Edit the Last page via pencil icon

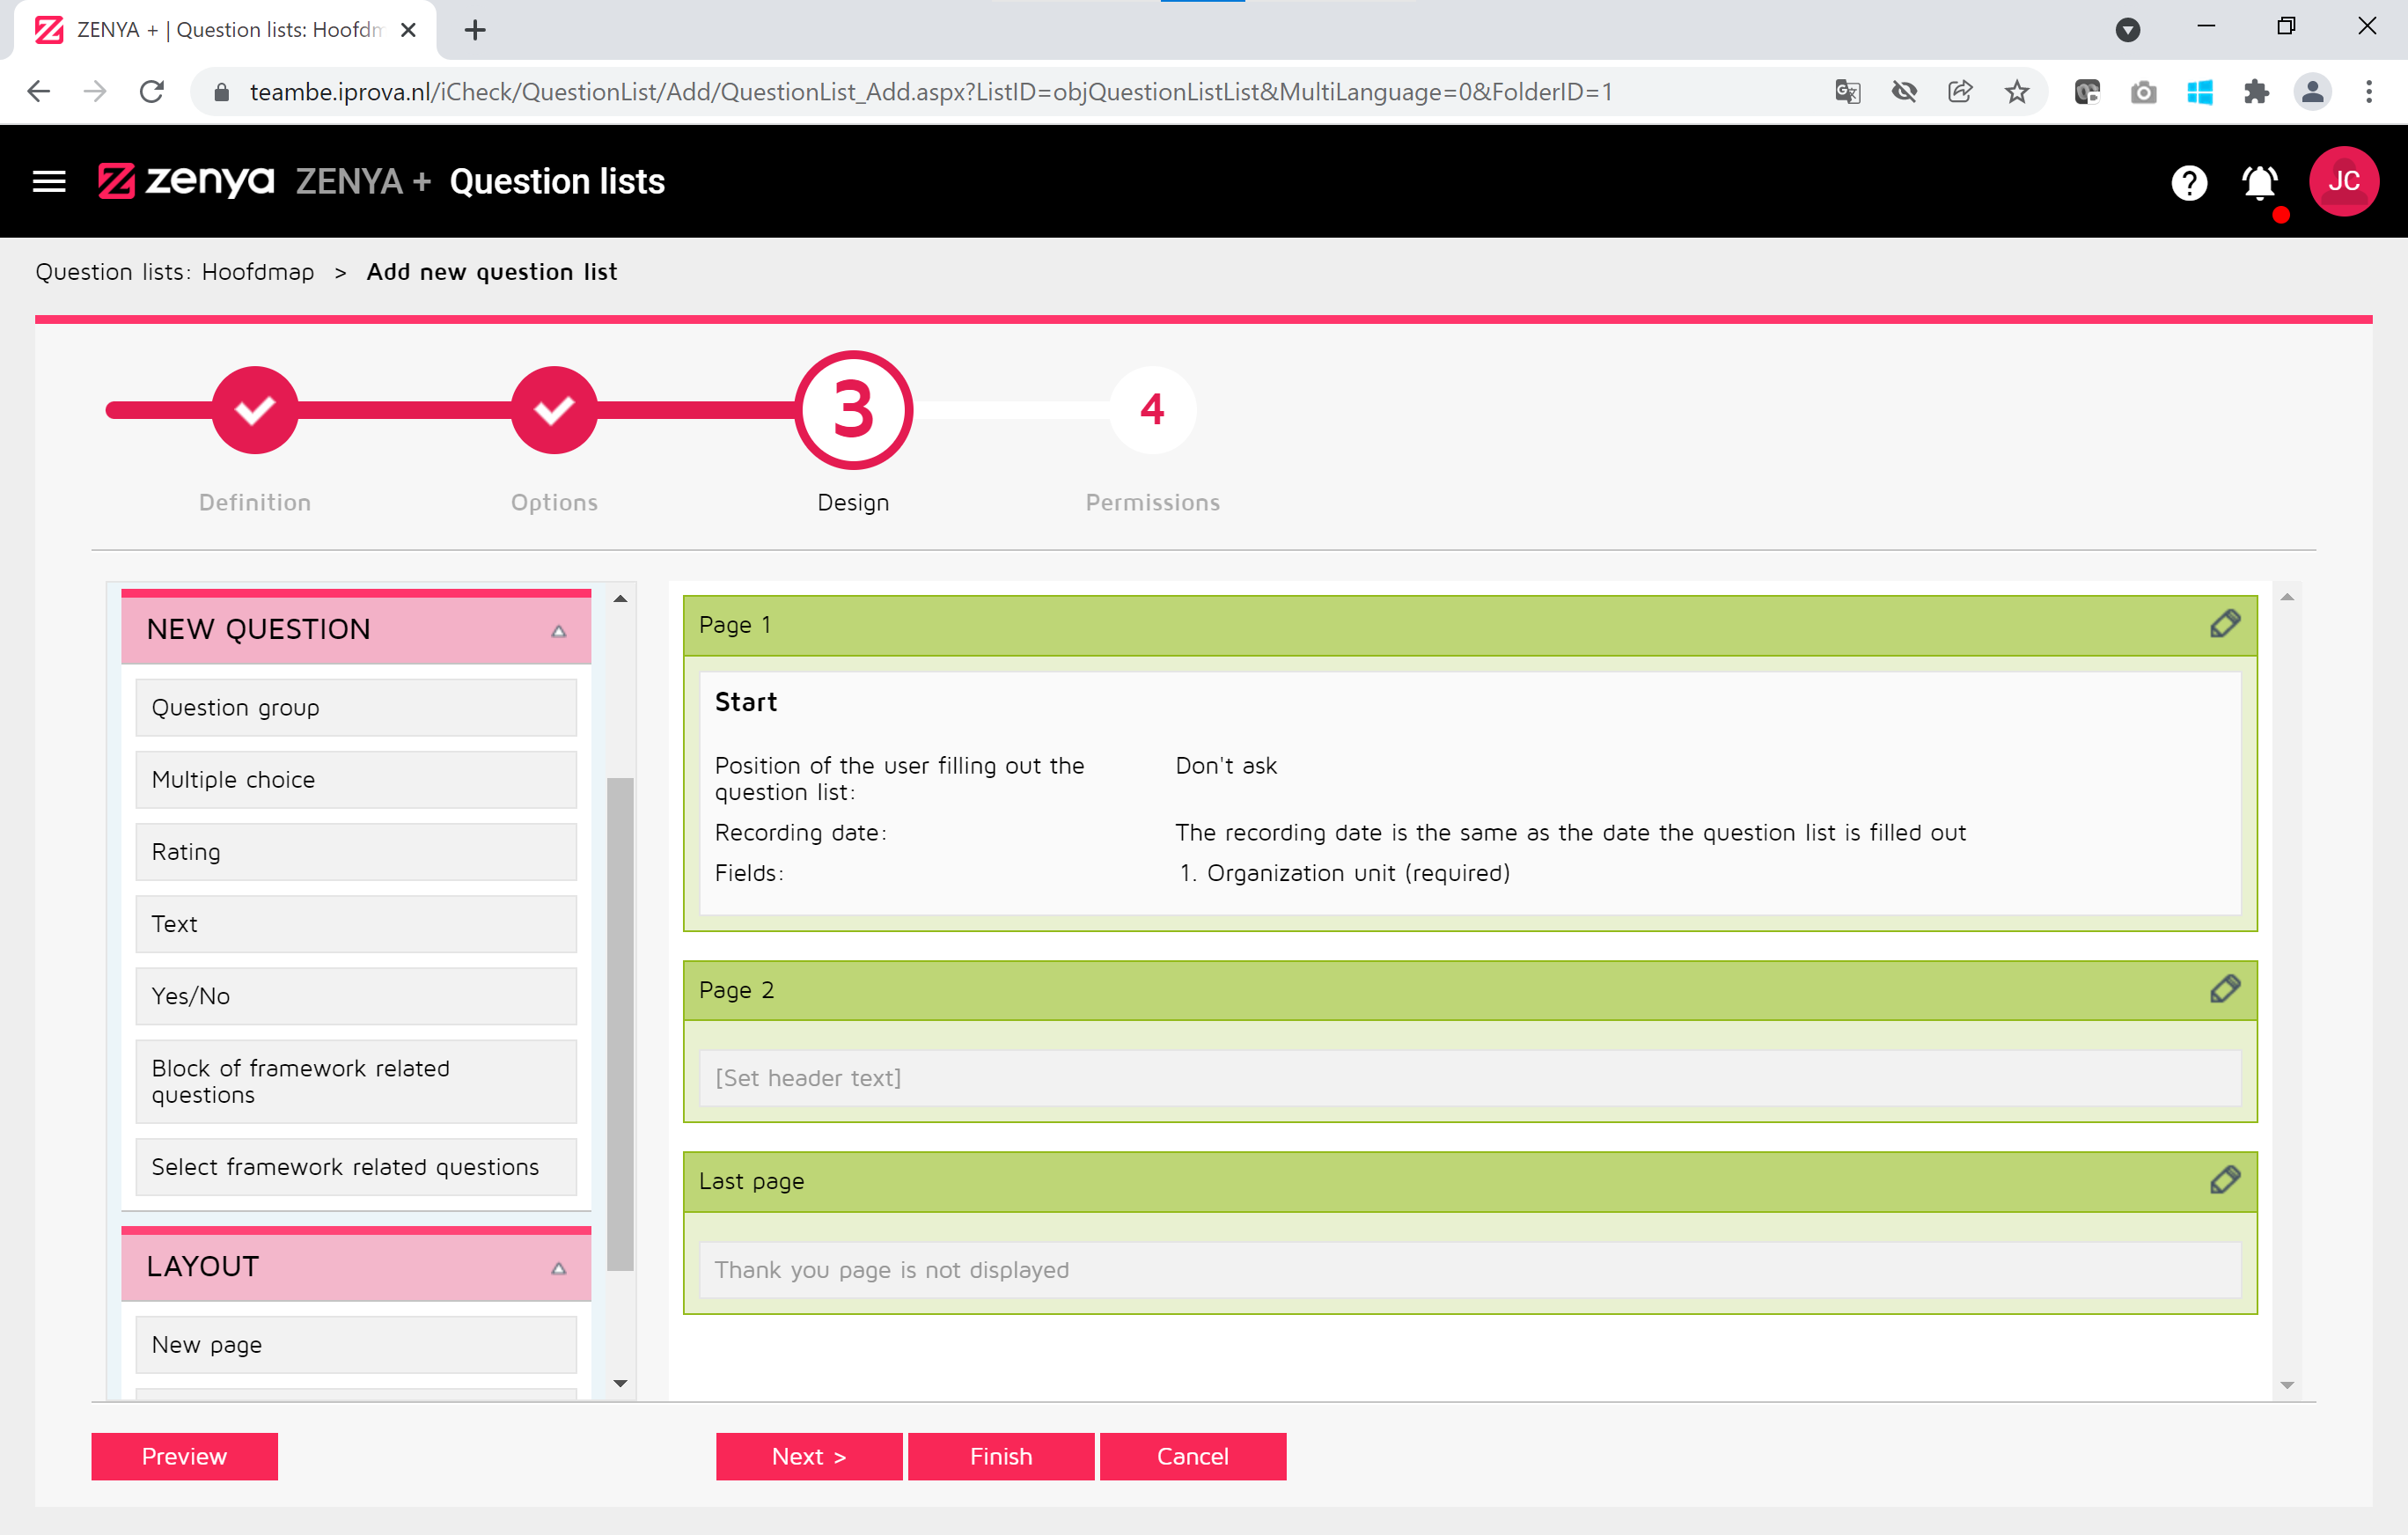click(2224, 1180)
